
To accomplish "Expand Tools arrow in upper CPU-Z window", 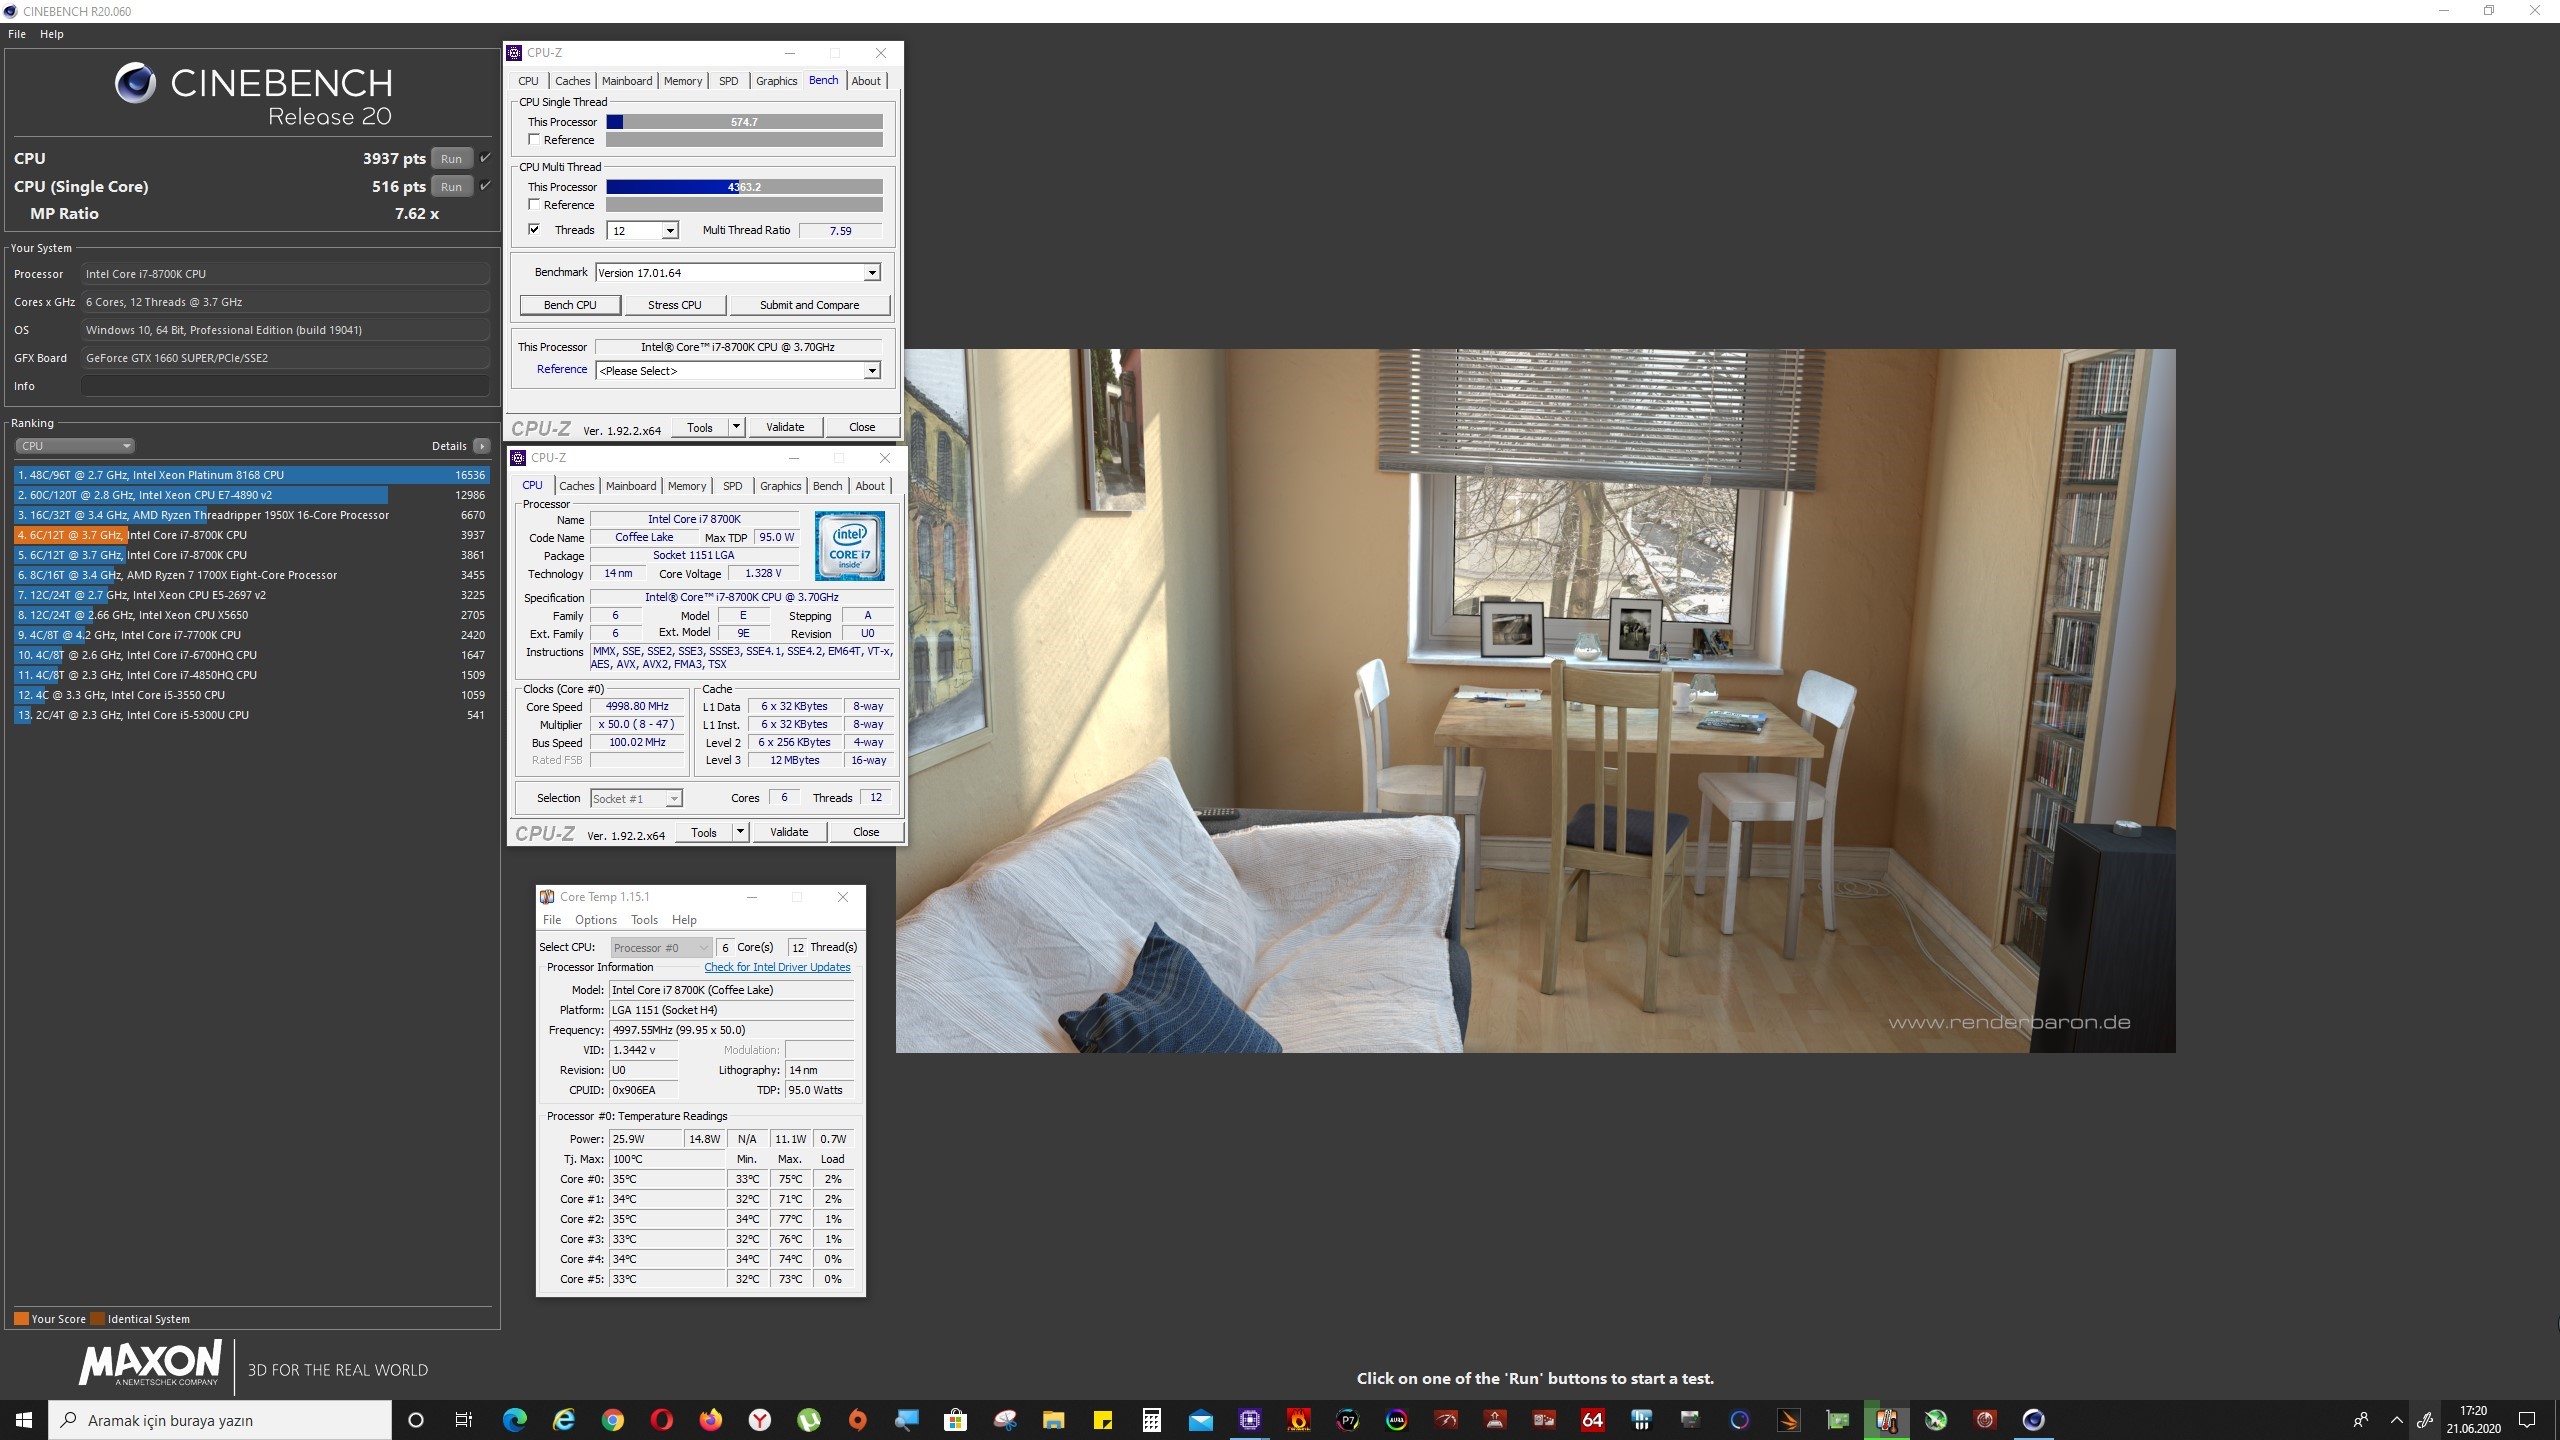I will (736, 427).
